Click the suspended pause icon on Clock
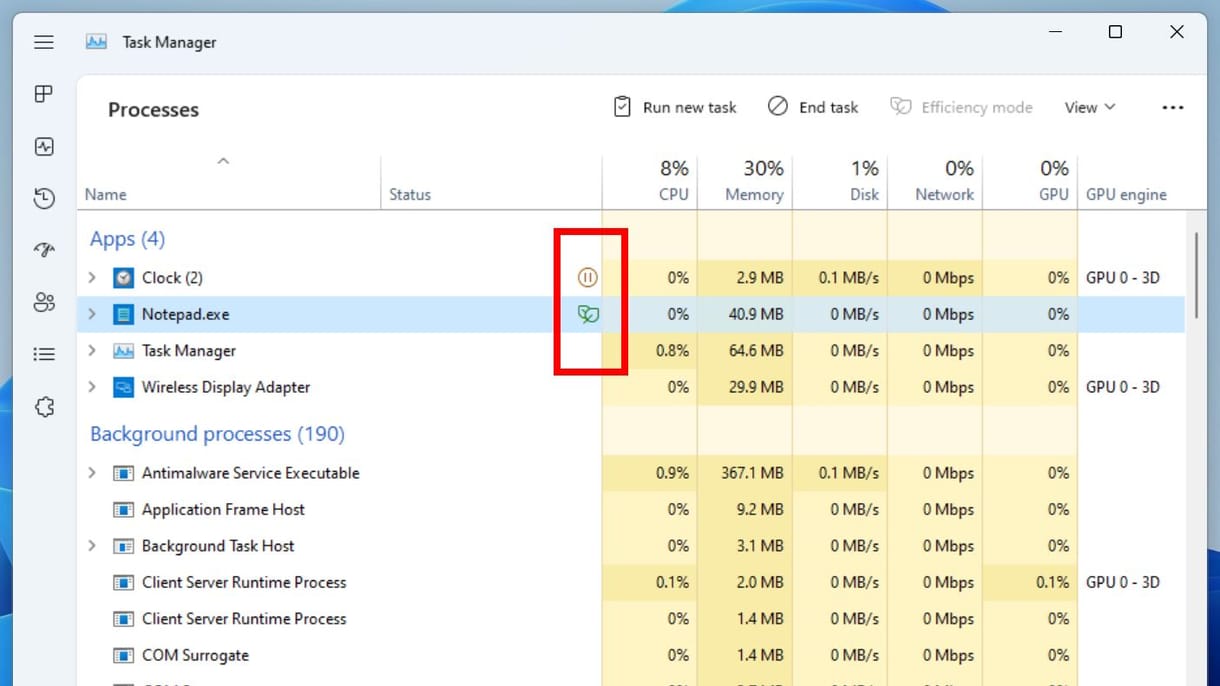 pyautogui.click(x=588, y=278)
